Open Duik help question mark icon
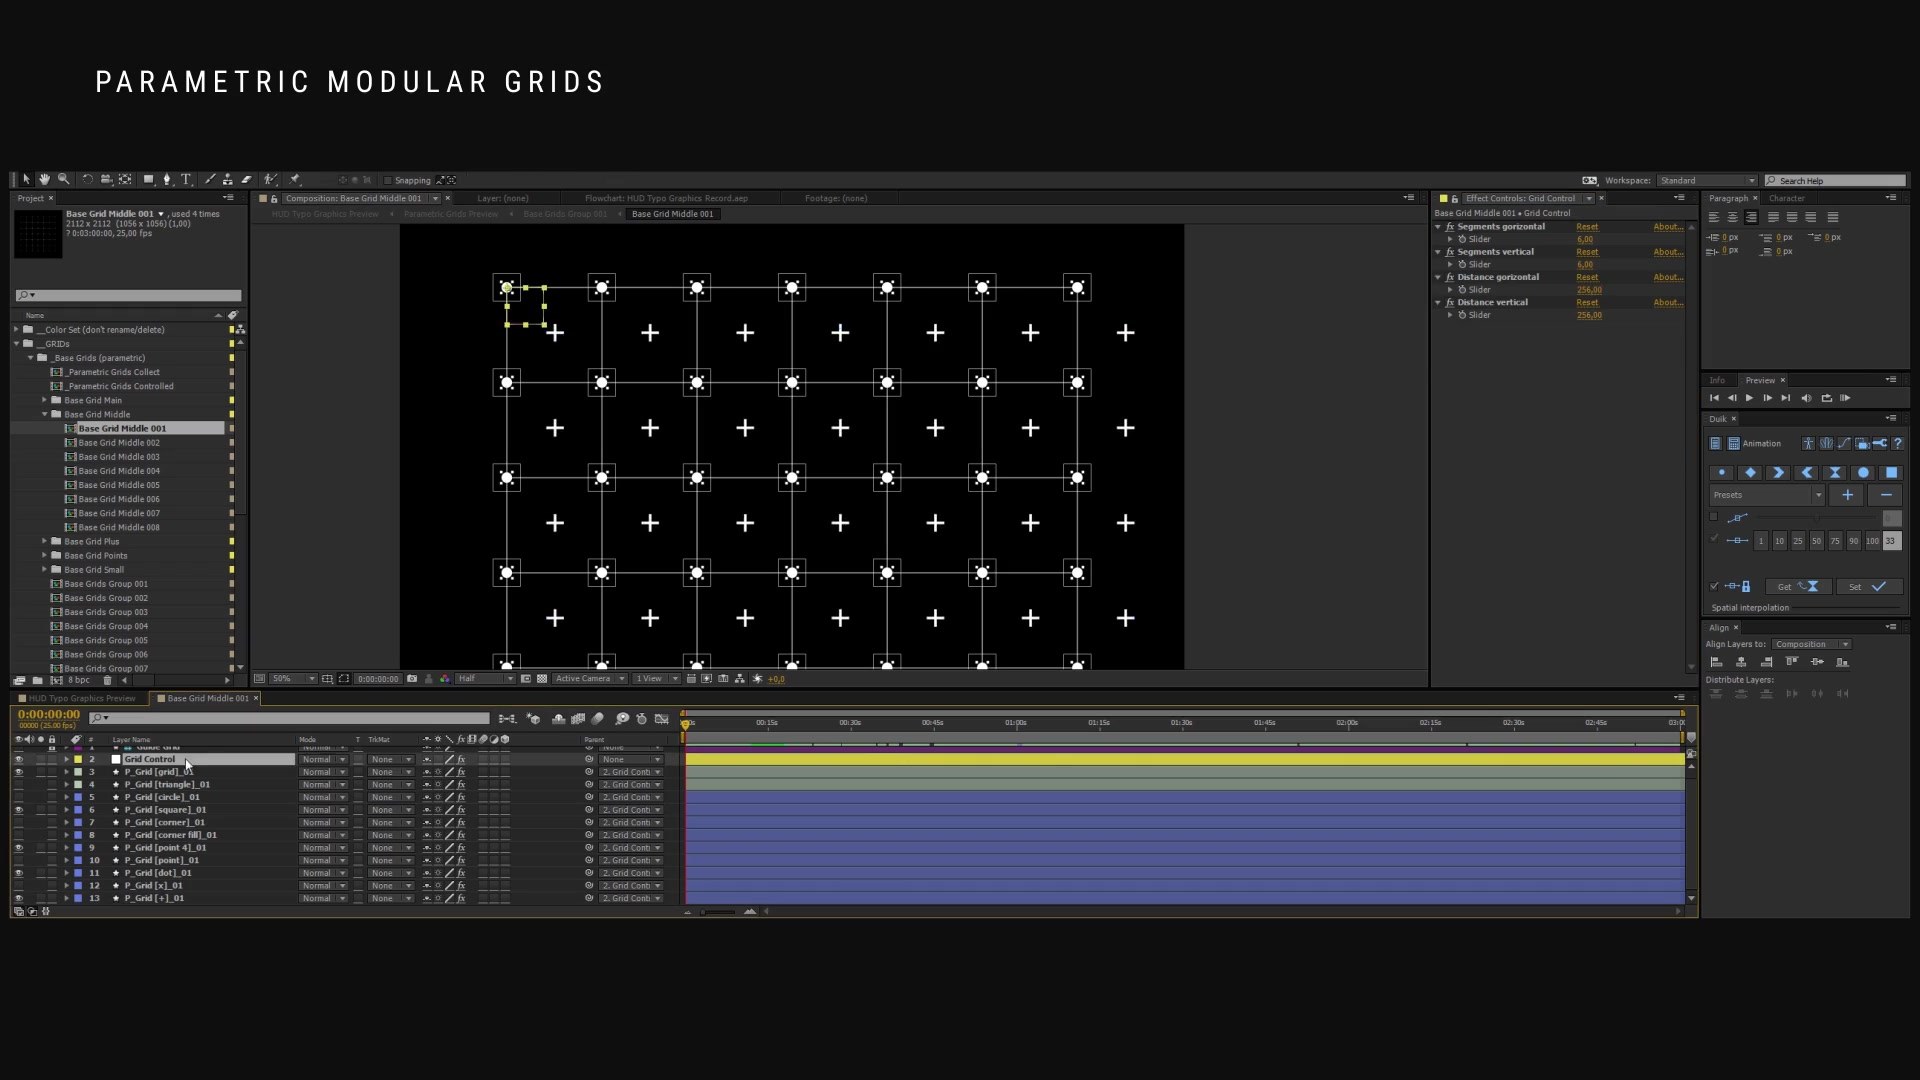 pyautogui.click(x=1898, y=443)
